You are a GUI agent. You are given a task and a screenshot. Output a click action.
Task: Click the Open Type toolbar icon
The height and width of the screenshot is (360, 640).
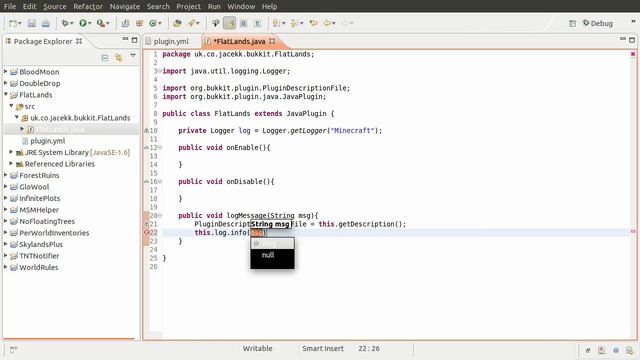tap(177, 23)
